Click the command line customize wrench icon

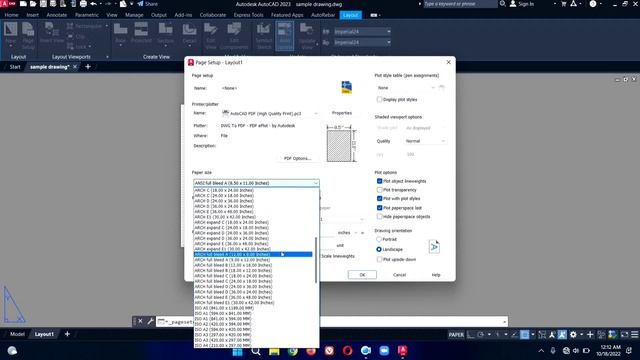(x=150, y=321)
